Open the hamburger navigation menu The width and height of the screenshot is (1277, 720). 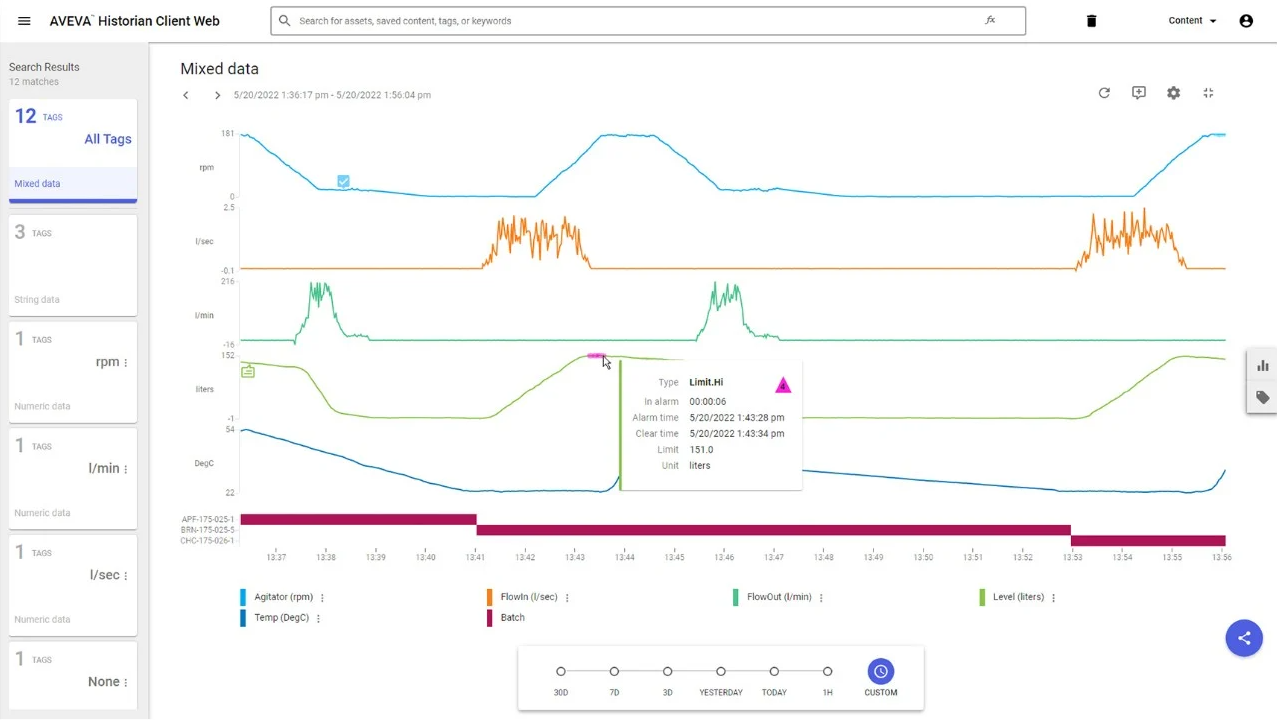(x=25, y=21)
